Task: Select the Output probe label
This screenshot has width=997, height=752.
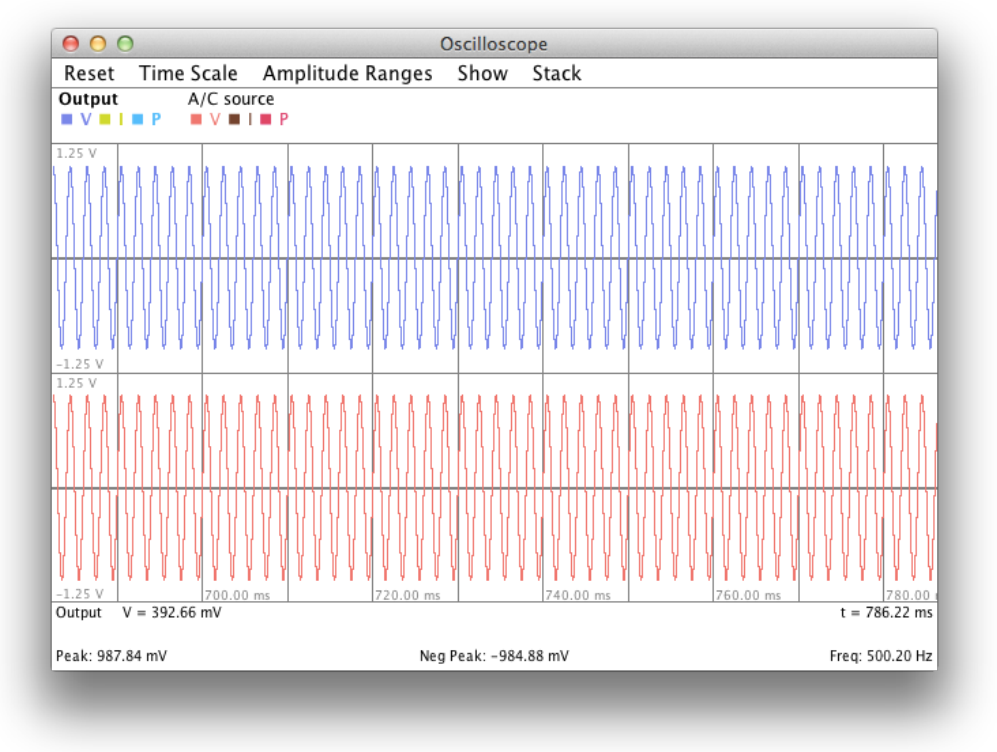Action: click(x=88, y=99)
